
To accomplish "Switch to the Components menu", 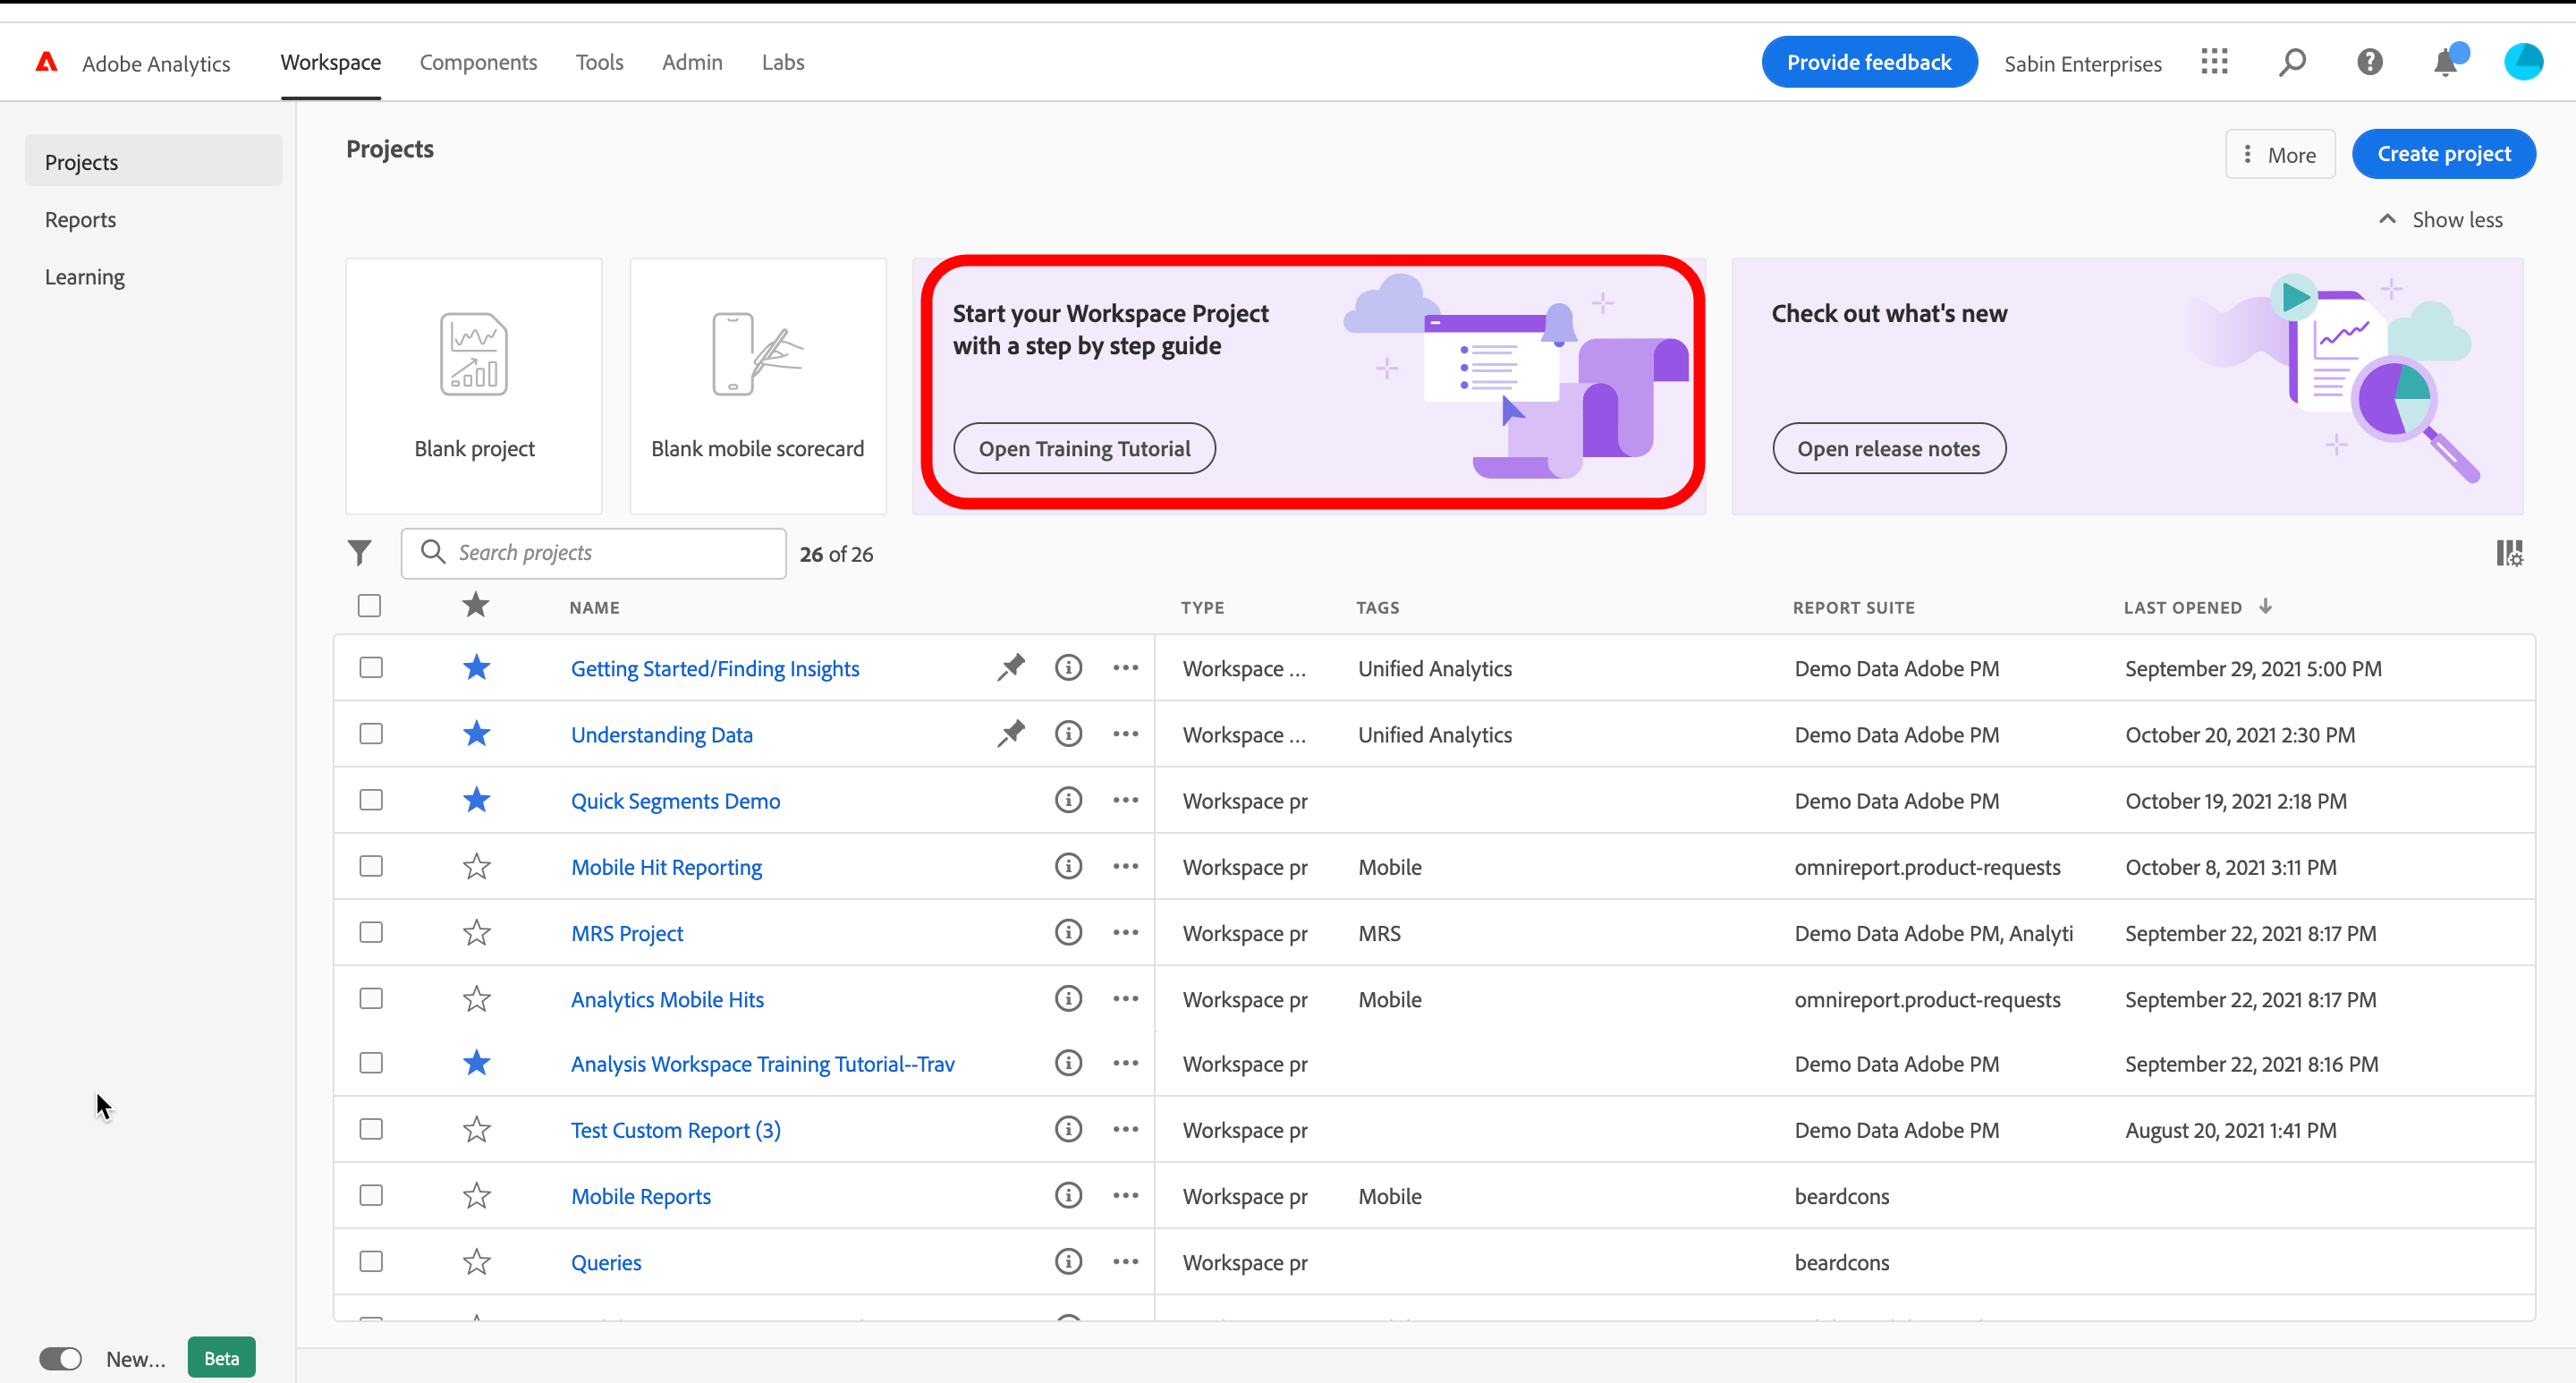I will pyautogui.click(x=478, y=62).
